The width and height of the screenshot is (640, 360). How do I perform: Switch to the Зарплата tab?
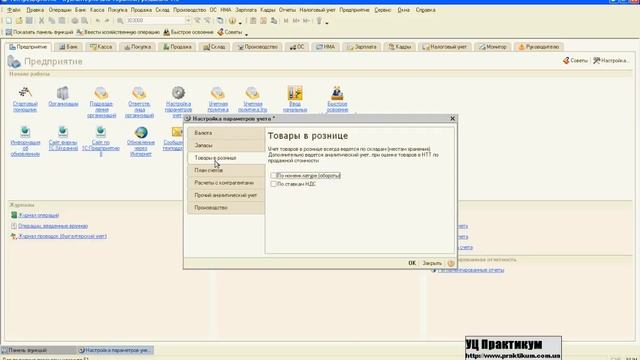coord(362,47)
